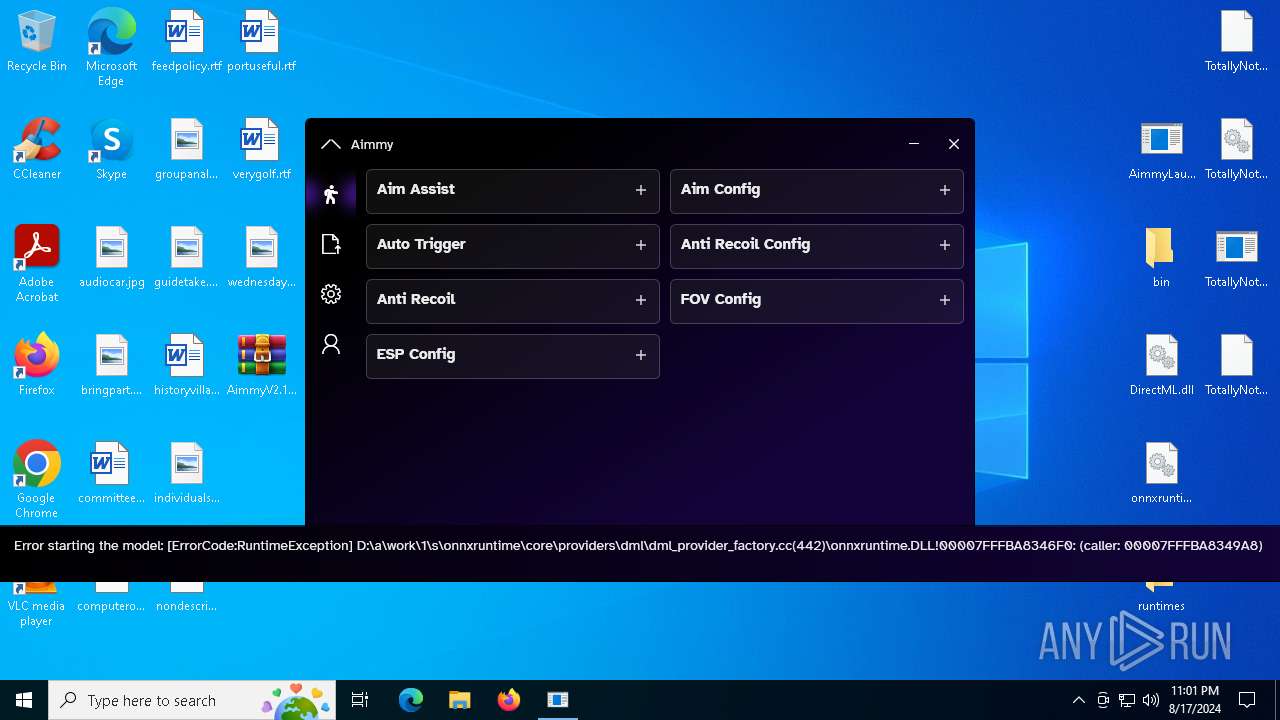Open the Credits person icon in Aimmy sidebar

pos(331,345)
